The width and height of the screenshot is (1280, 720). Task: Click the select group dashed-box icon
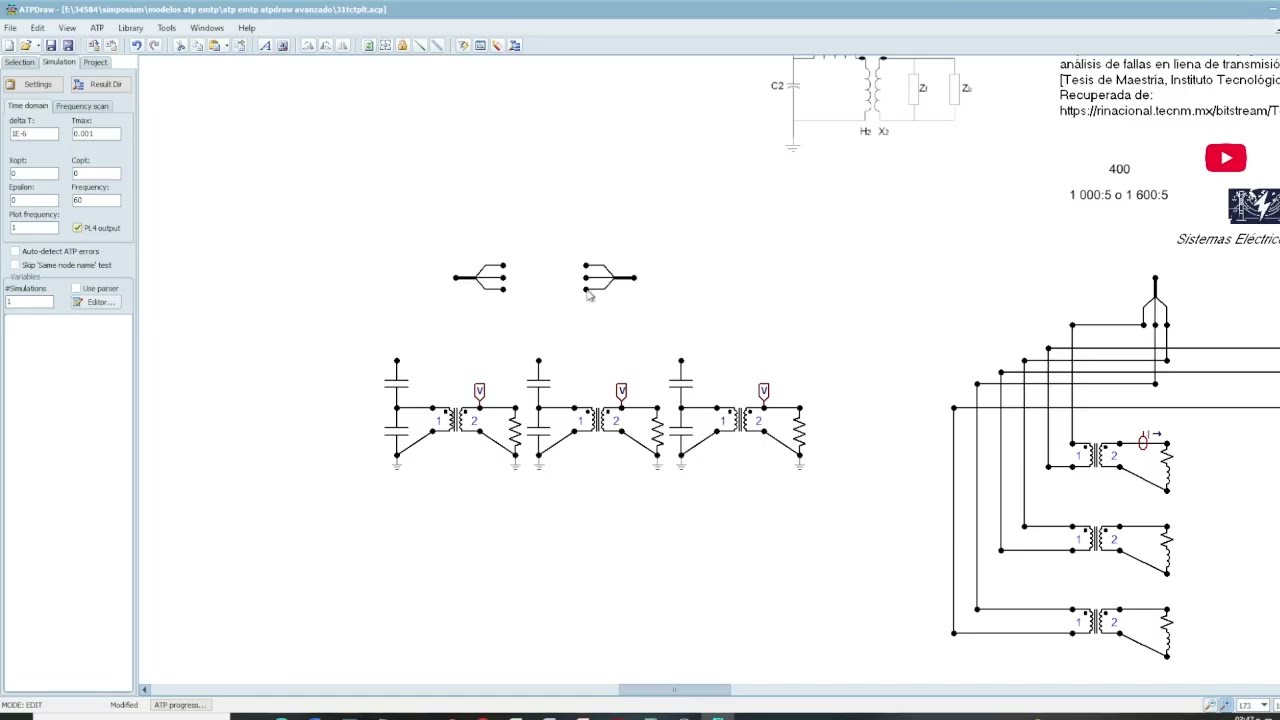click(385, 45)
